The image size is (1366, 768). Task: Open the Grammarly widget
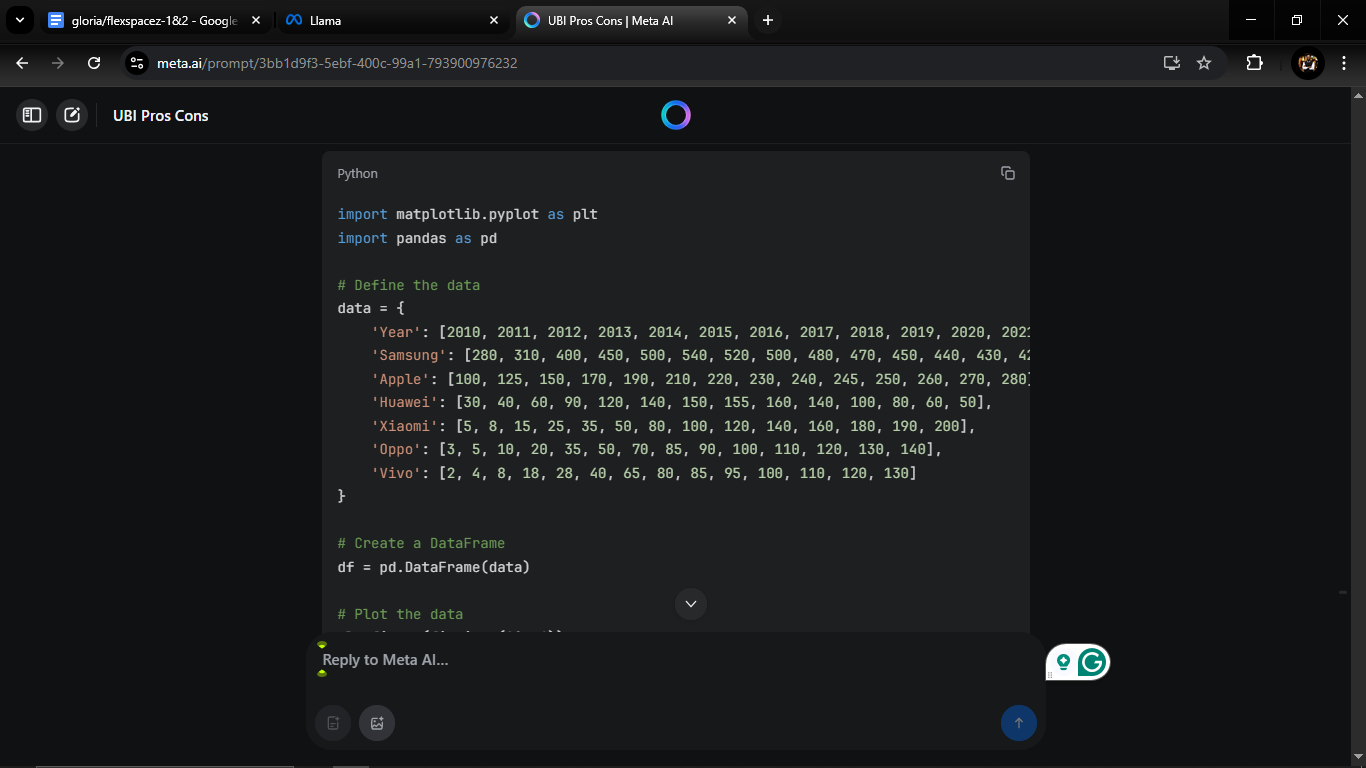(1092, 662)
